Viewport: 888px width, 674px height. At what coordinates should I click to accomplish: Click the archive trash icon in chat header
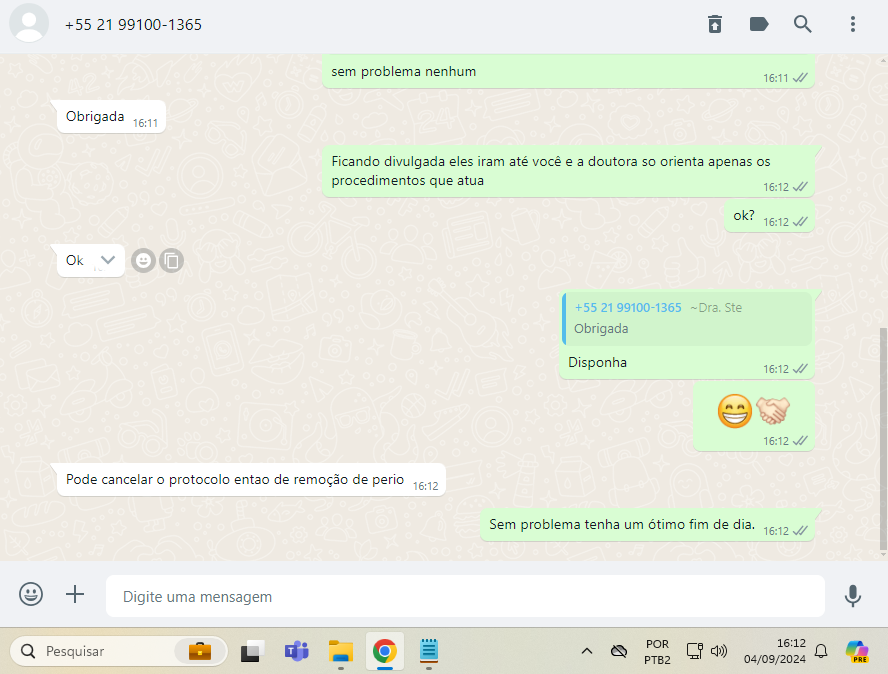pyautogui.click(x=714, y=24)
